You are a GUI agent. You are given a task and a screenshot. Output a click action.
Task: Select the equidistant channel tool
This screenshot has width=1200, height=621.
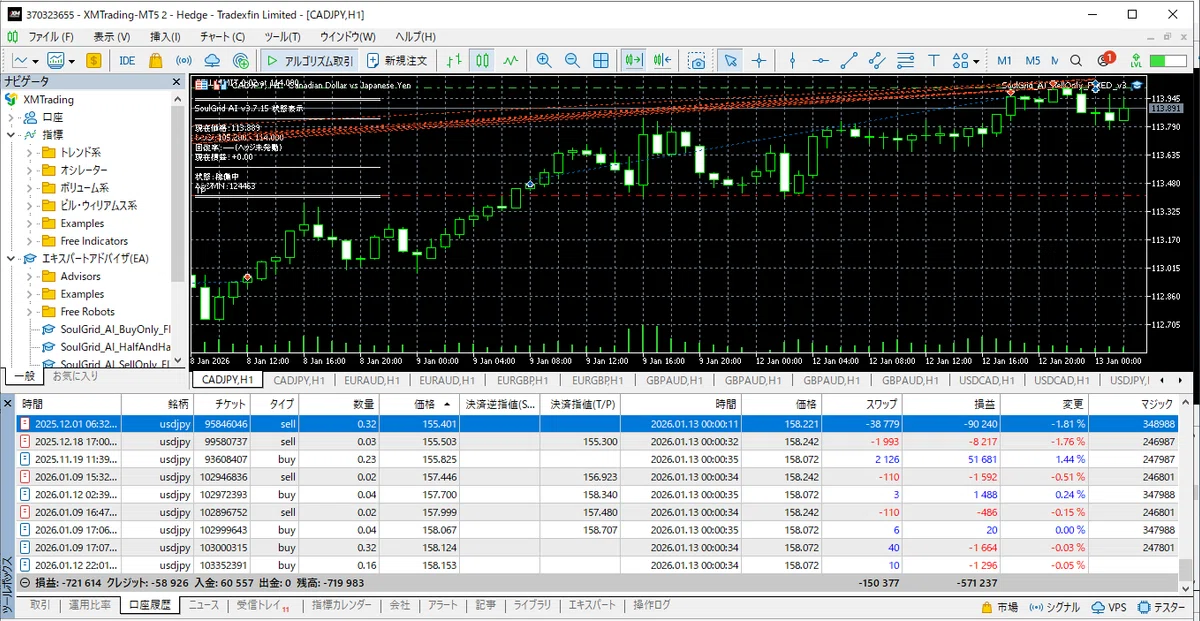click(877, 60)
